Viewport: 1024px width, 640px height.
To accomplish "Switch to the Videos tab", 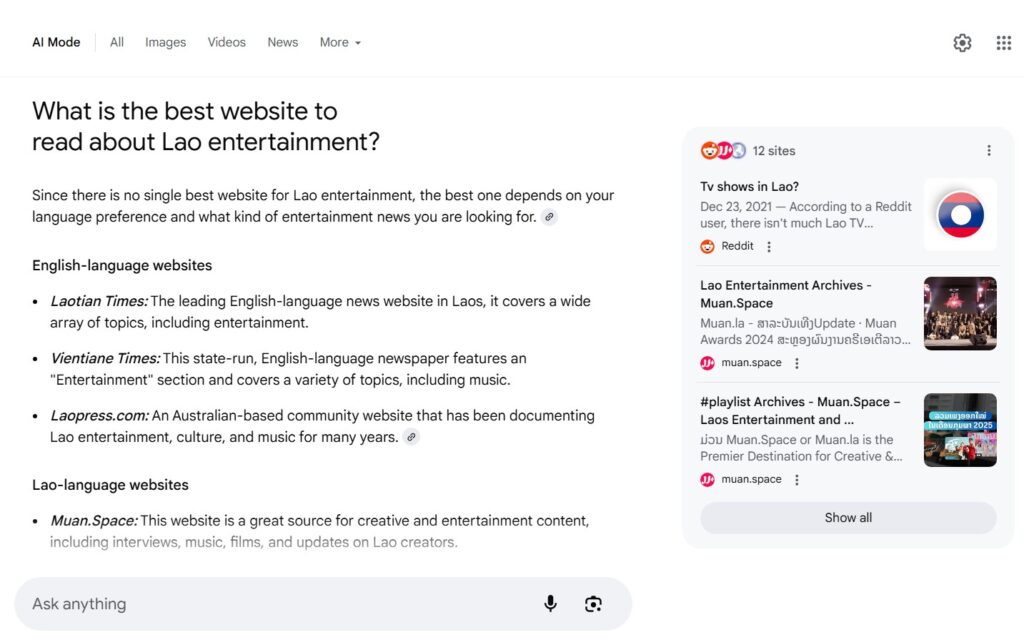I will click(227, 42).
